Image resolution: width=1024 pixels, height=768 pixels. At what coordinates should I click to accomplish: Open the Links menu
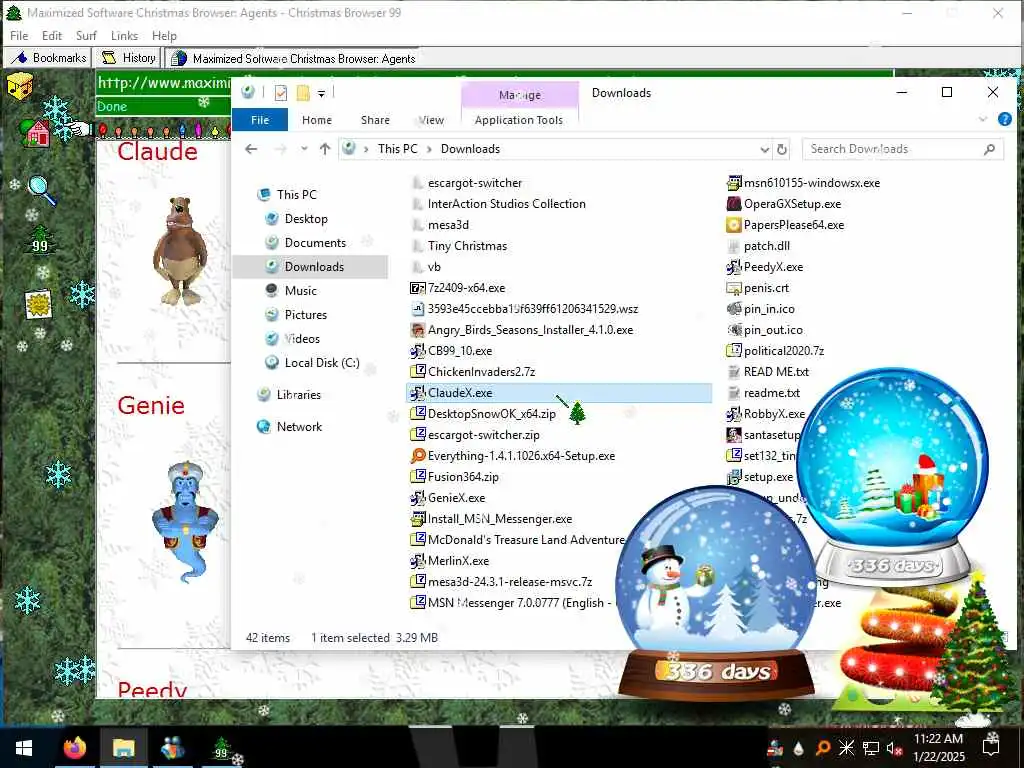point(124,35)
